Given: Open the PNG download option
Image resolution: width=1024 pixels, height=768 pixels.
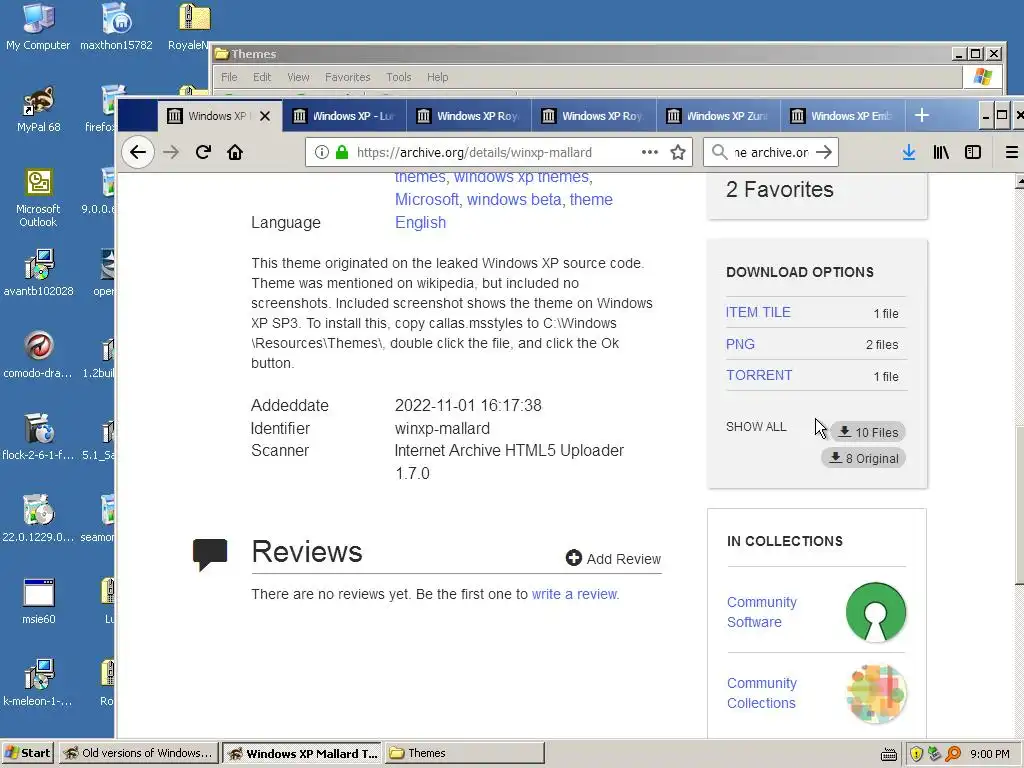Looking at the screenshot, I should click(x=740, y=344).
